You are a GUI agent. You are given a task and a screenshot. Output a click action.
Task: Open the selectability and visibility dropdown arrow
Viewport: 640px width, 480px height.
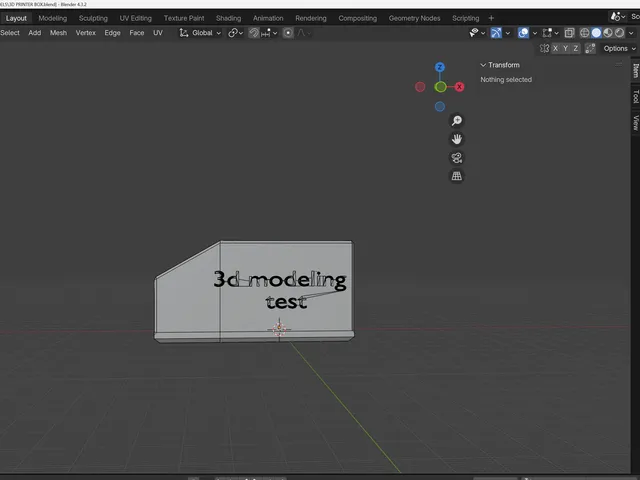483,33
